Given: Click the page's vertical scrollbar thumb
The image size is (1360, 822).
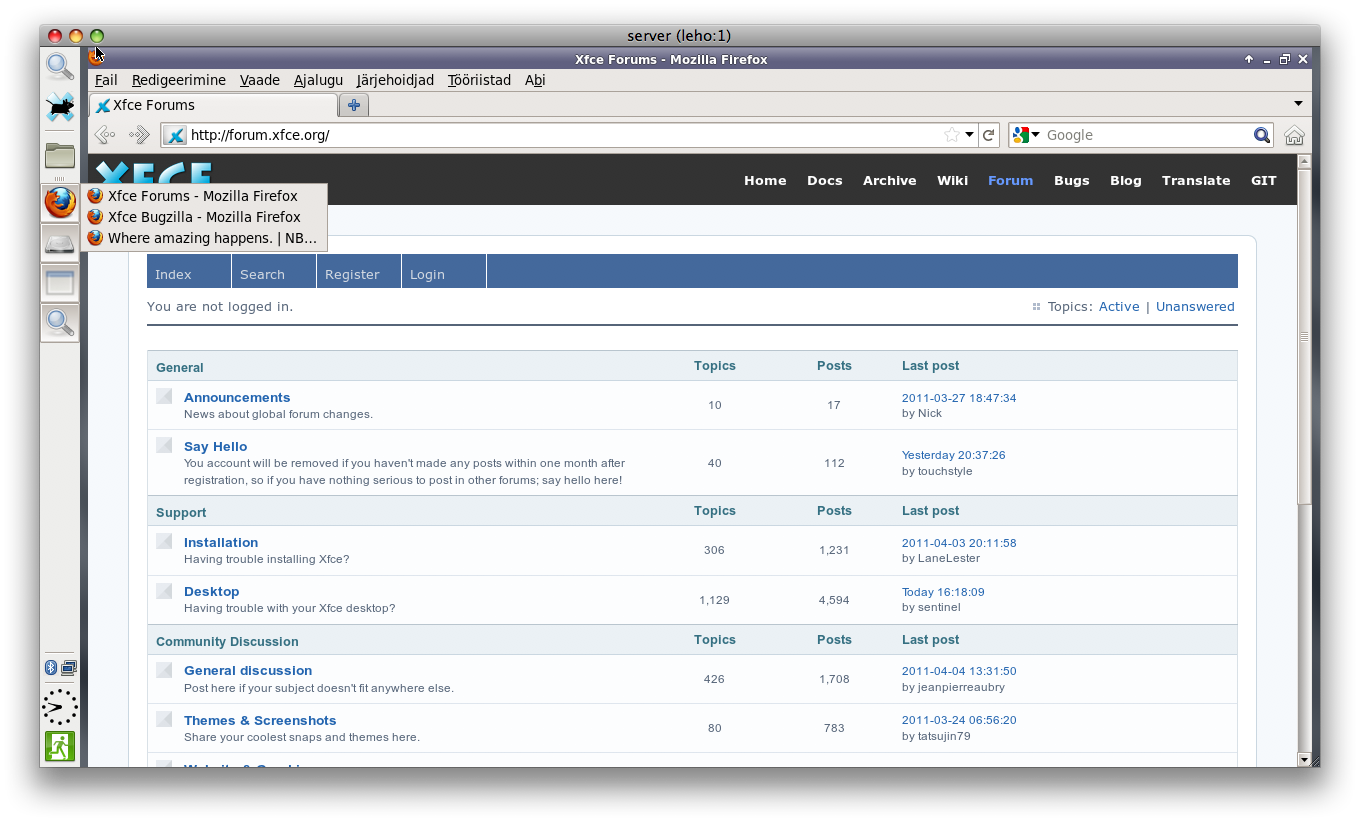Looking at the screenshot, I should tap(1304, 335).
